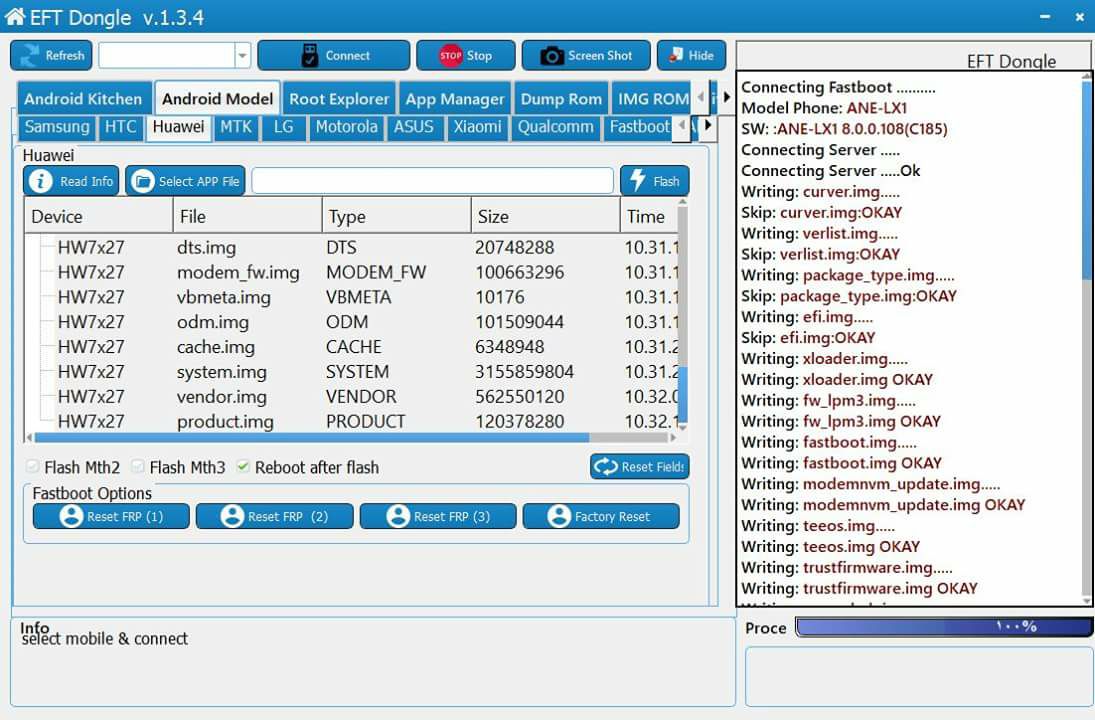Switch to Dump Rom tab

[561, 98]
